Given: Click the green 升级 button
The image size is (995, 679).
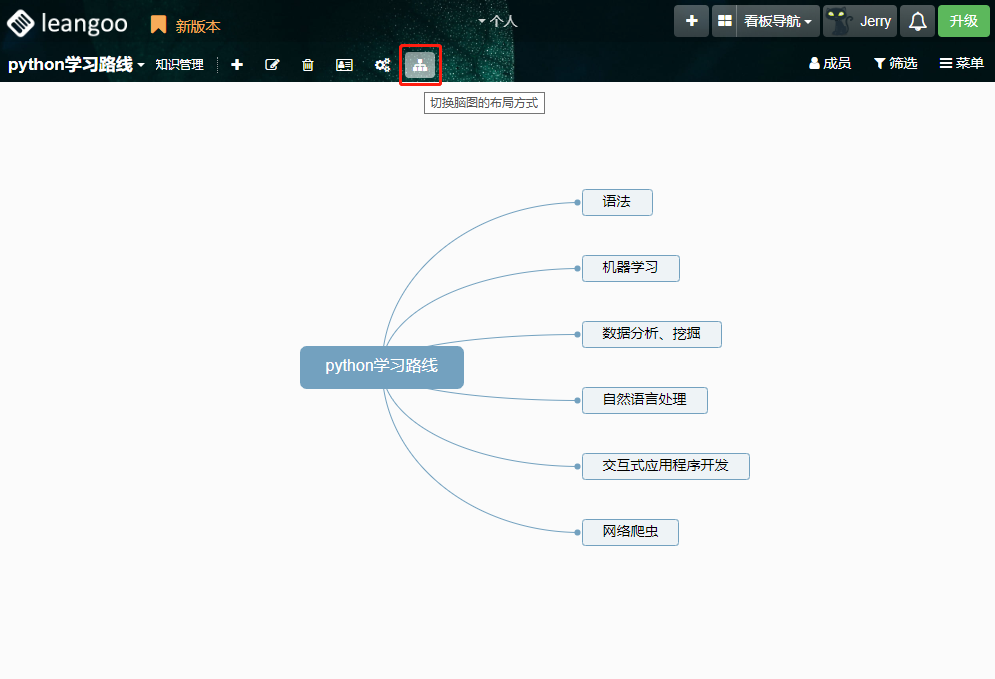Looking at the screenshot, I should point(963,21).
